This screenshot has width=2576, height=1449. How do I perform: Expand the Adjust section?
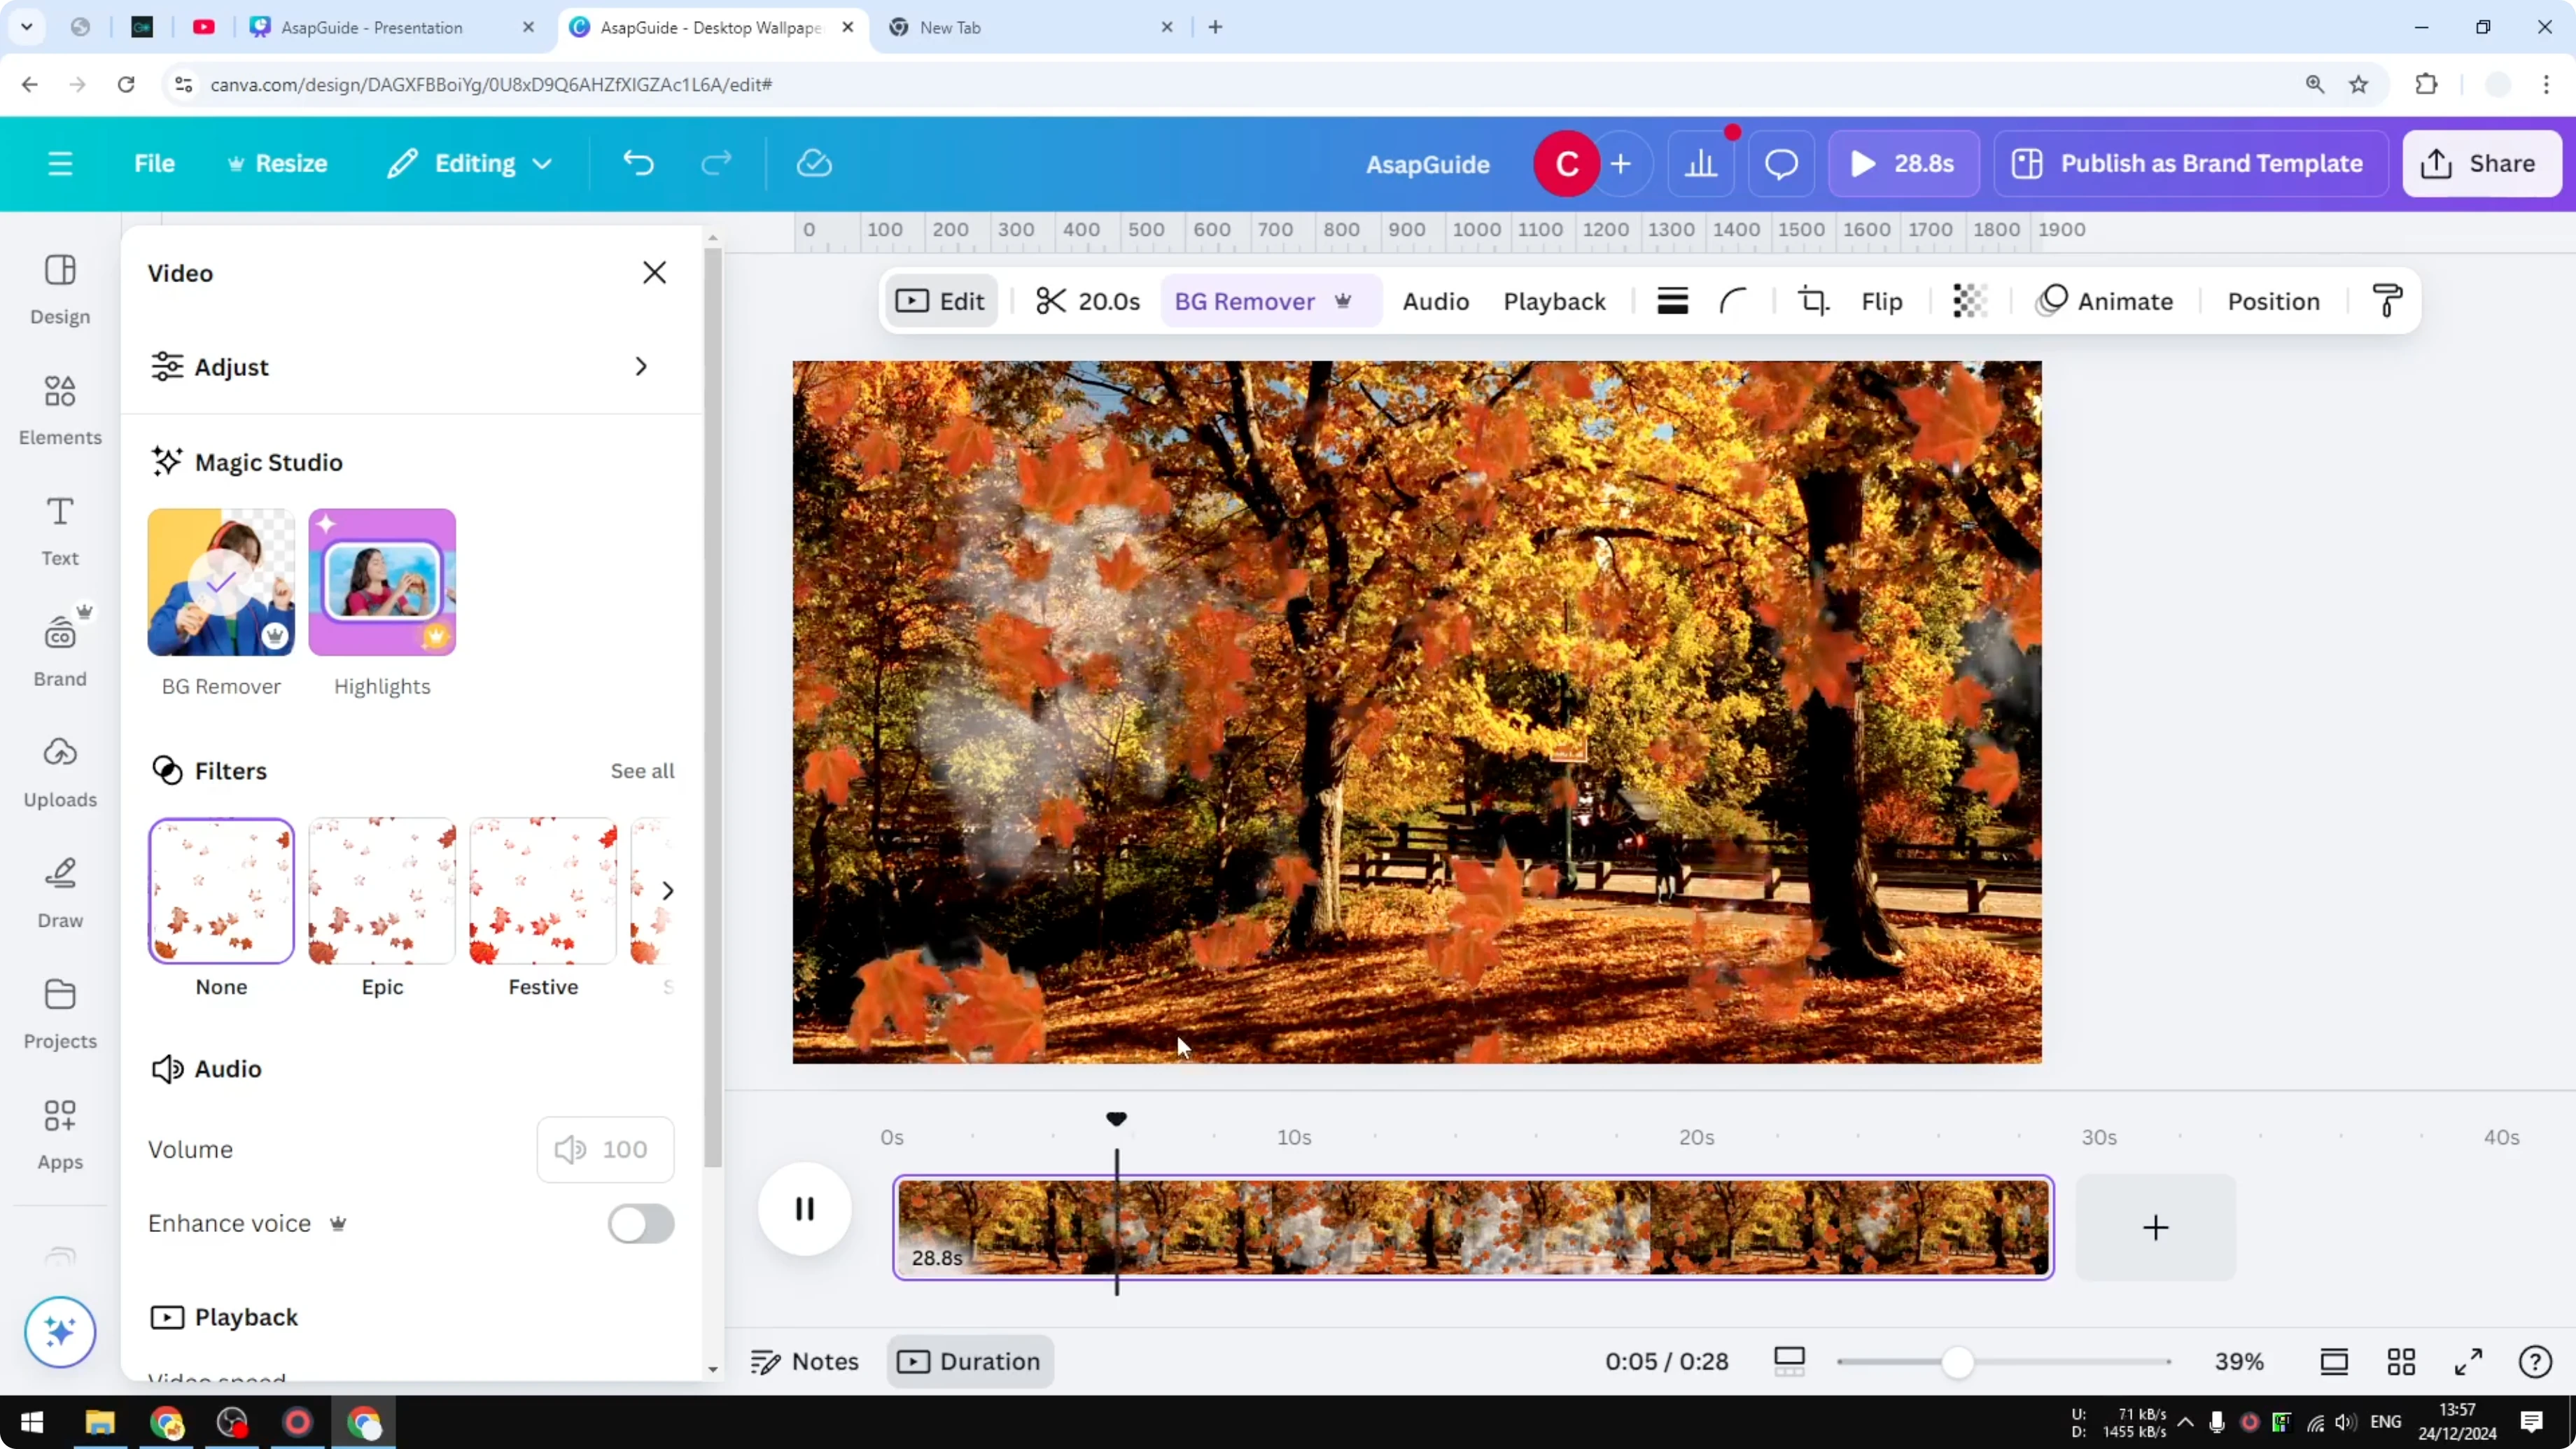coord(400,366)
